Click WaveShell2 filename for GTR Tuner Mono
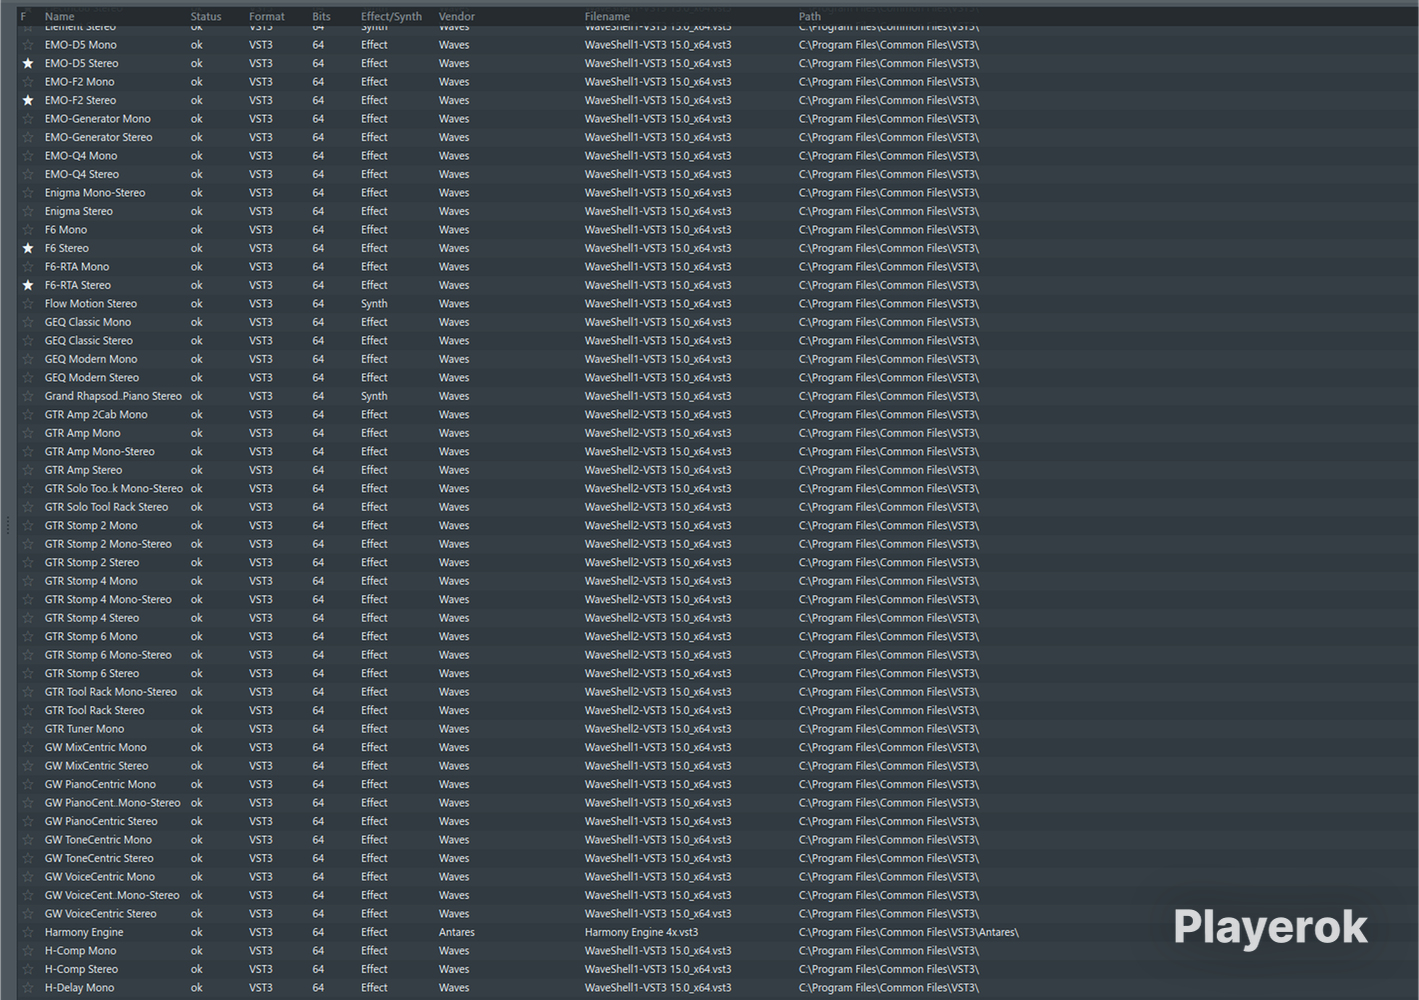Screen dimensions: 1419x1000 point(658,729)
